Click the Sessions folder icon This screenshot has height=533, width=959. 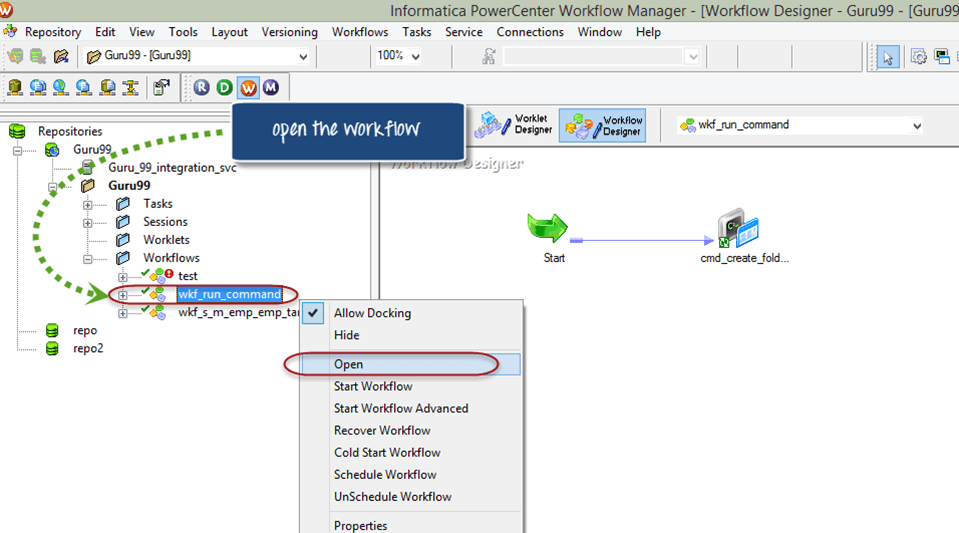(123, 222)
